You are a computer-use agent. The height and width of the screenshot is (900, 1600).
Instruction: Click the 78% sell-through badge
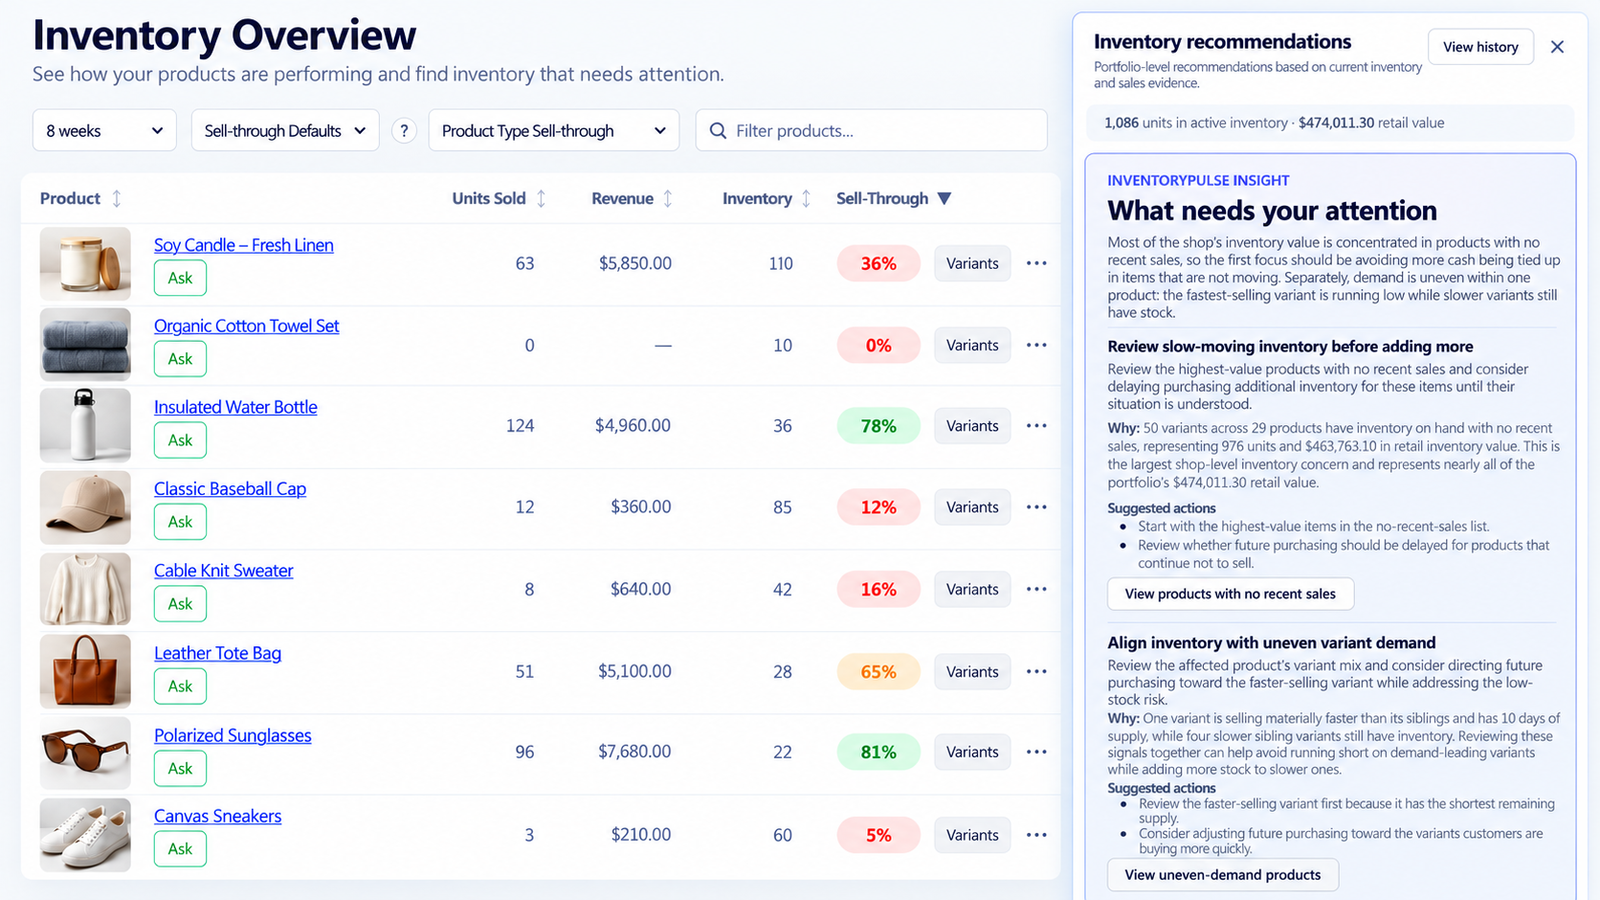(878, 426)
